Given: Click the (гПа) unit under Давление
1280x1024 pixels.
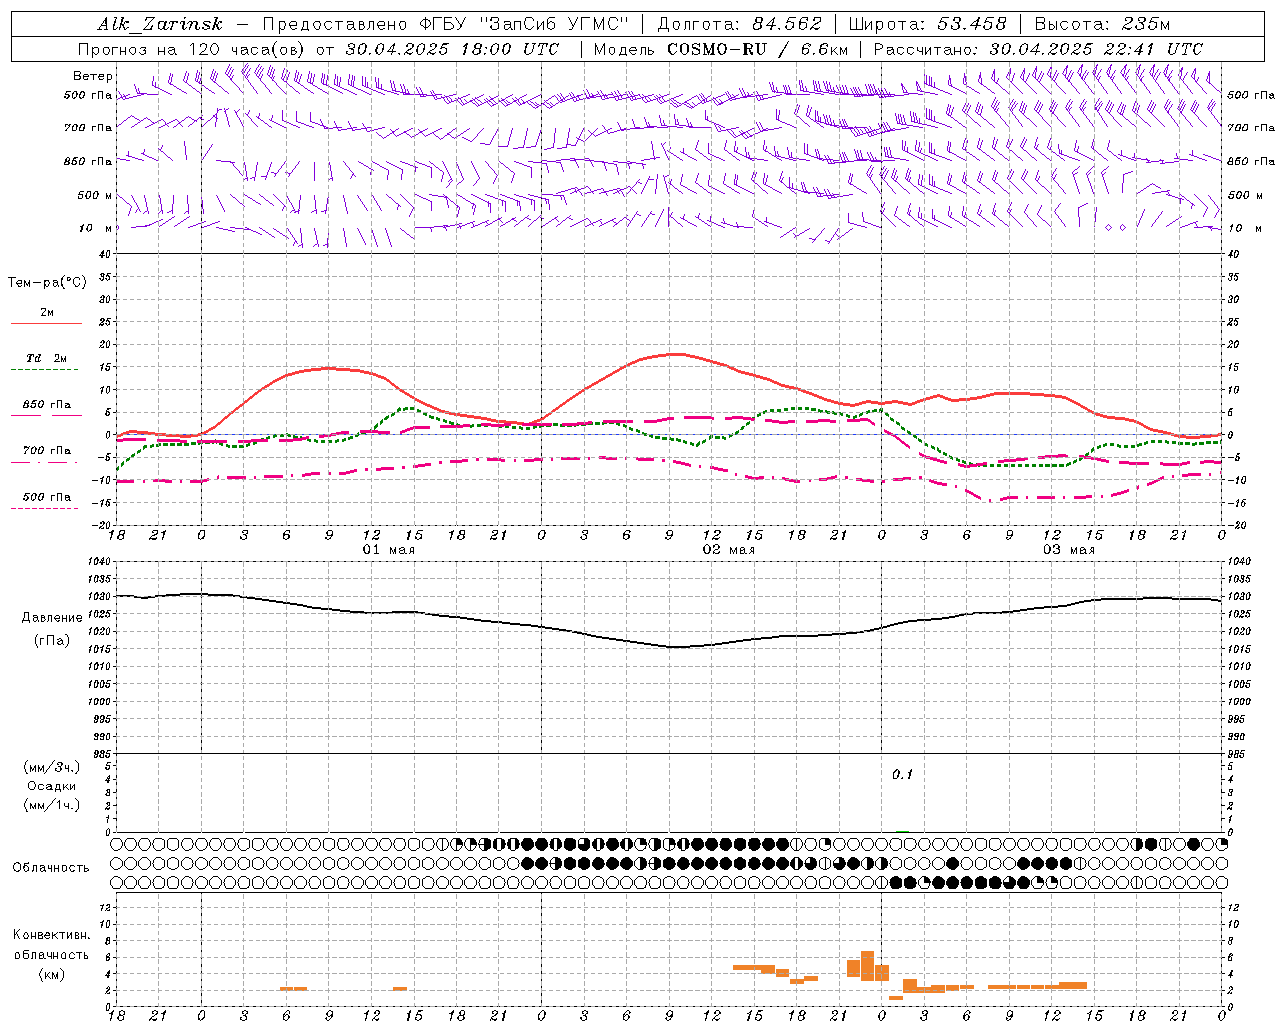Looking at the screenshot, I should (x=52, y=641).
